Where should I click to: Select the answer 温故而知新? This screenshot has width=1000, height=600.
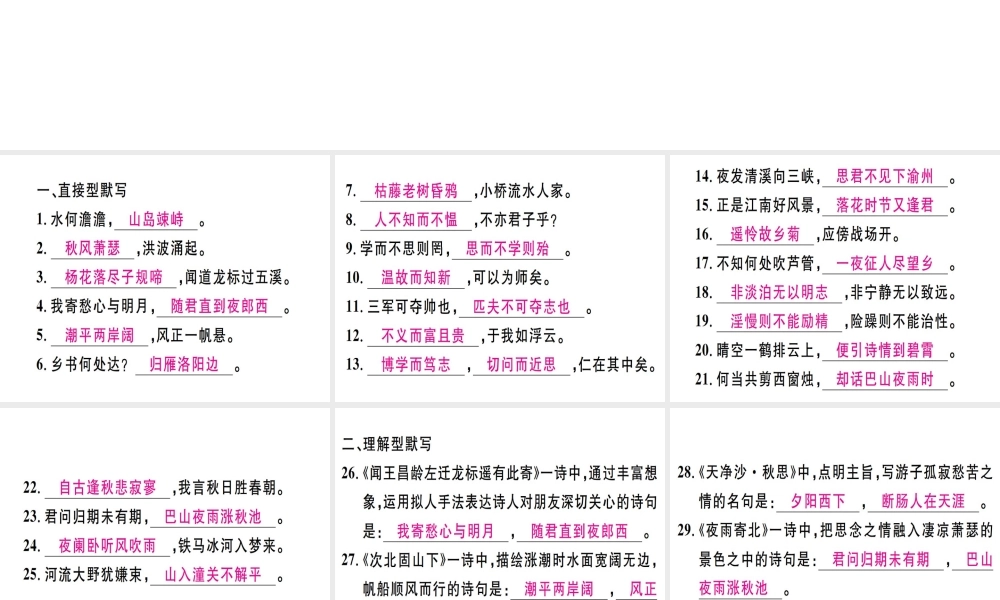pyautogui.click(x=416, y=277)
